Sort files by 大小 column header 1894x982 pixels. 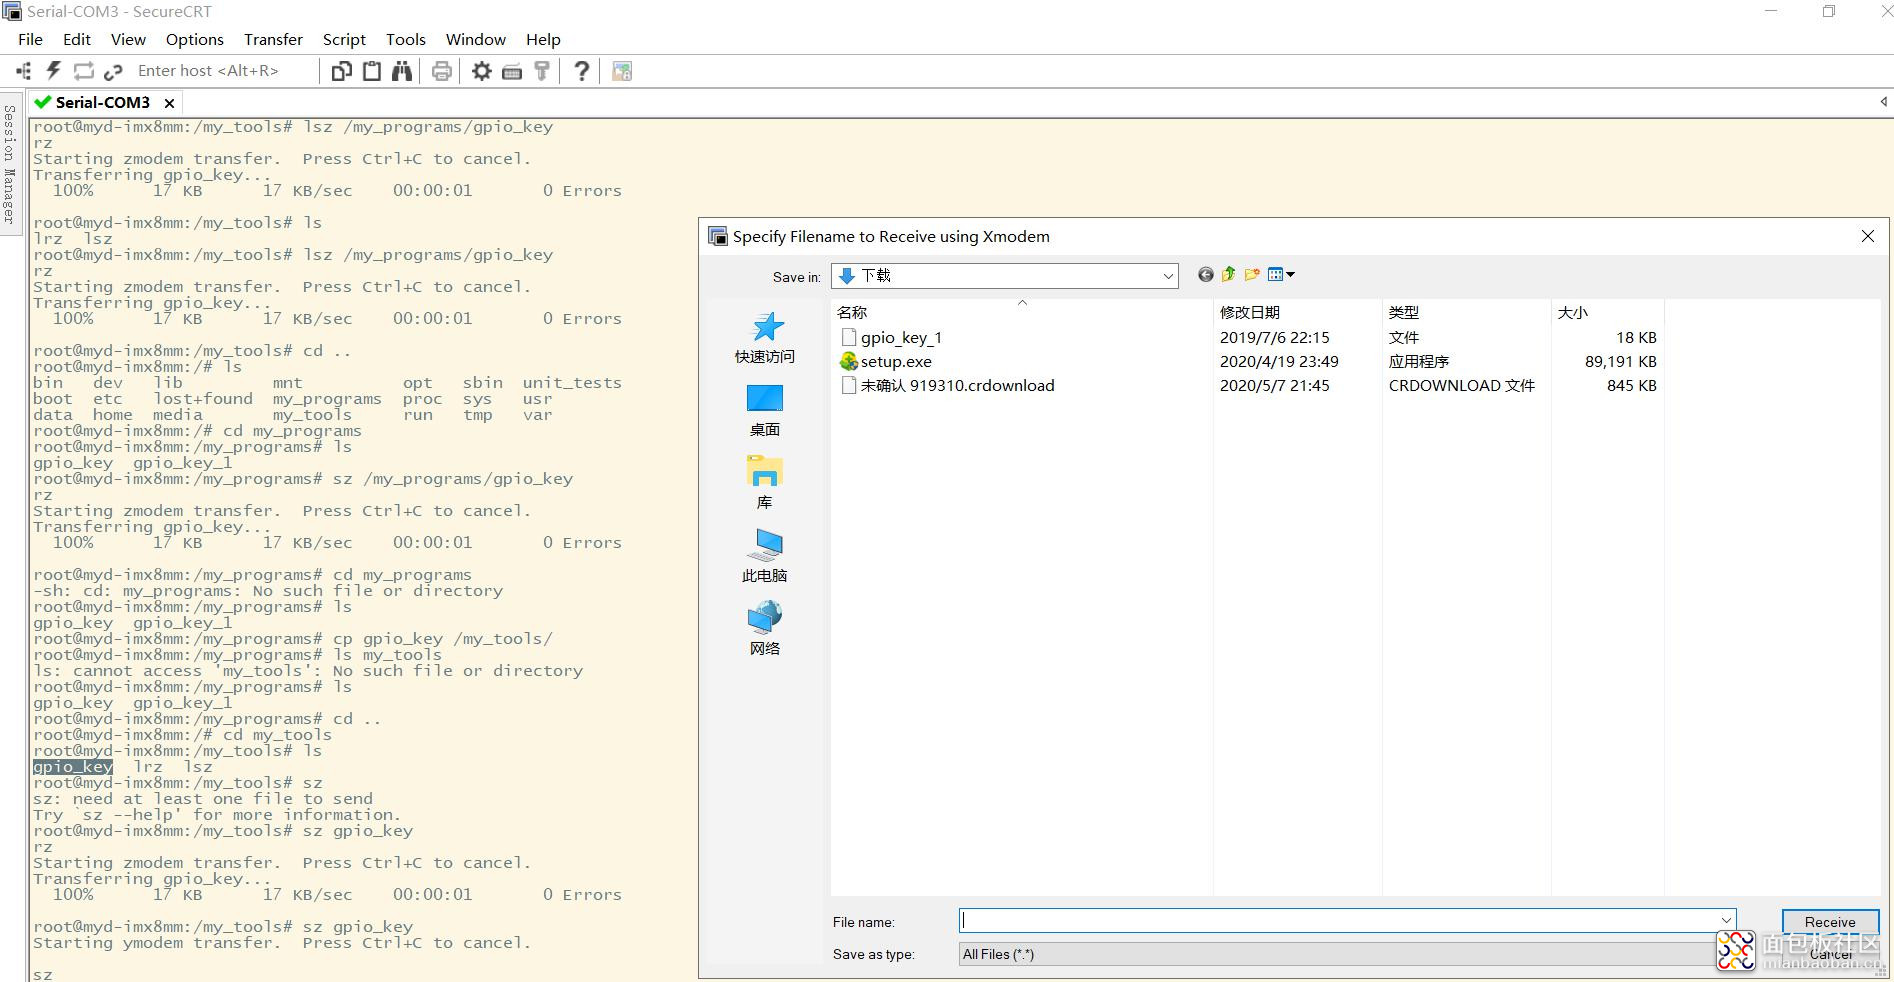tap(1607, 312)
